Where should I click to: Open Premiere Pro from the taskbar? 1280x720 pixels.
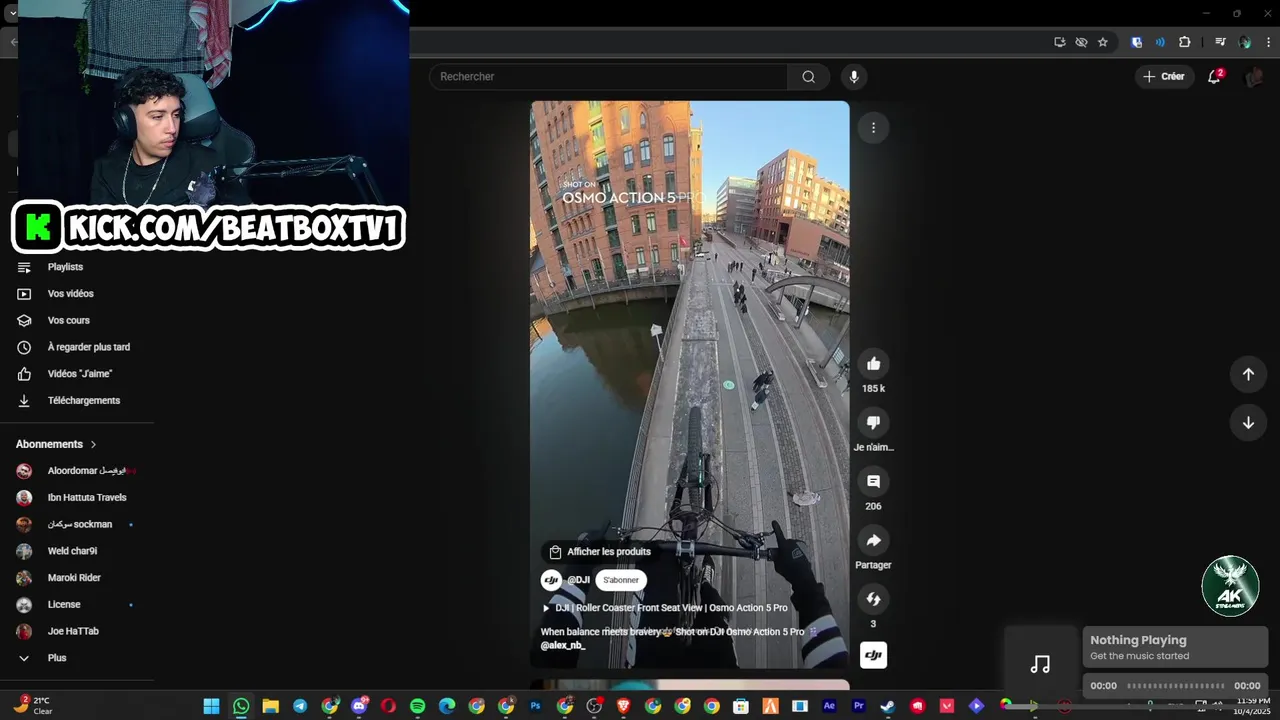click(x=858, y=706)
